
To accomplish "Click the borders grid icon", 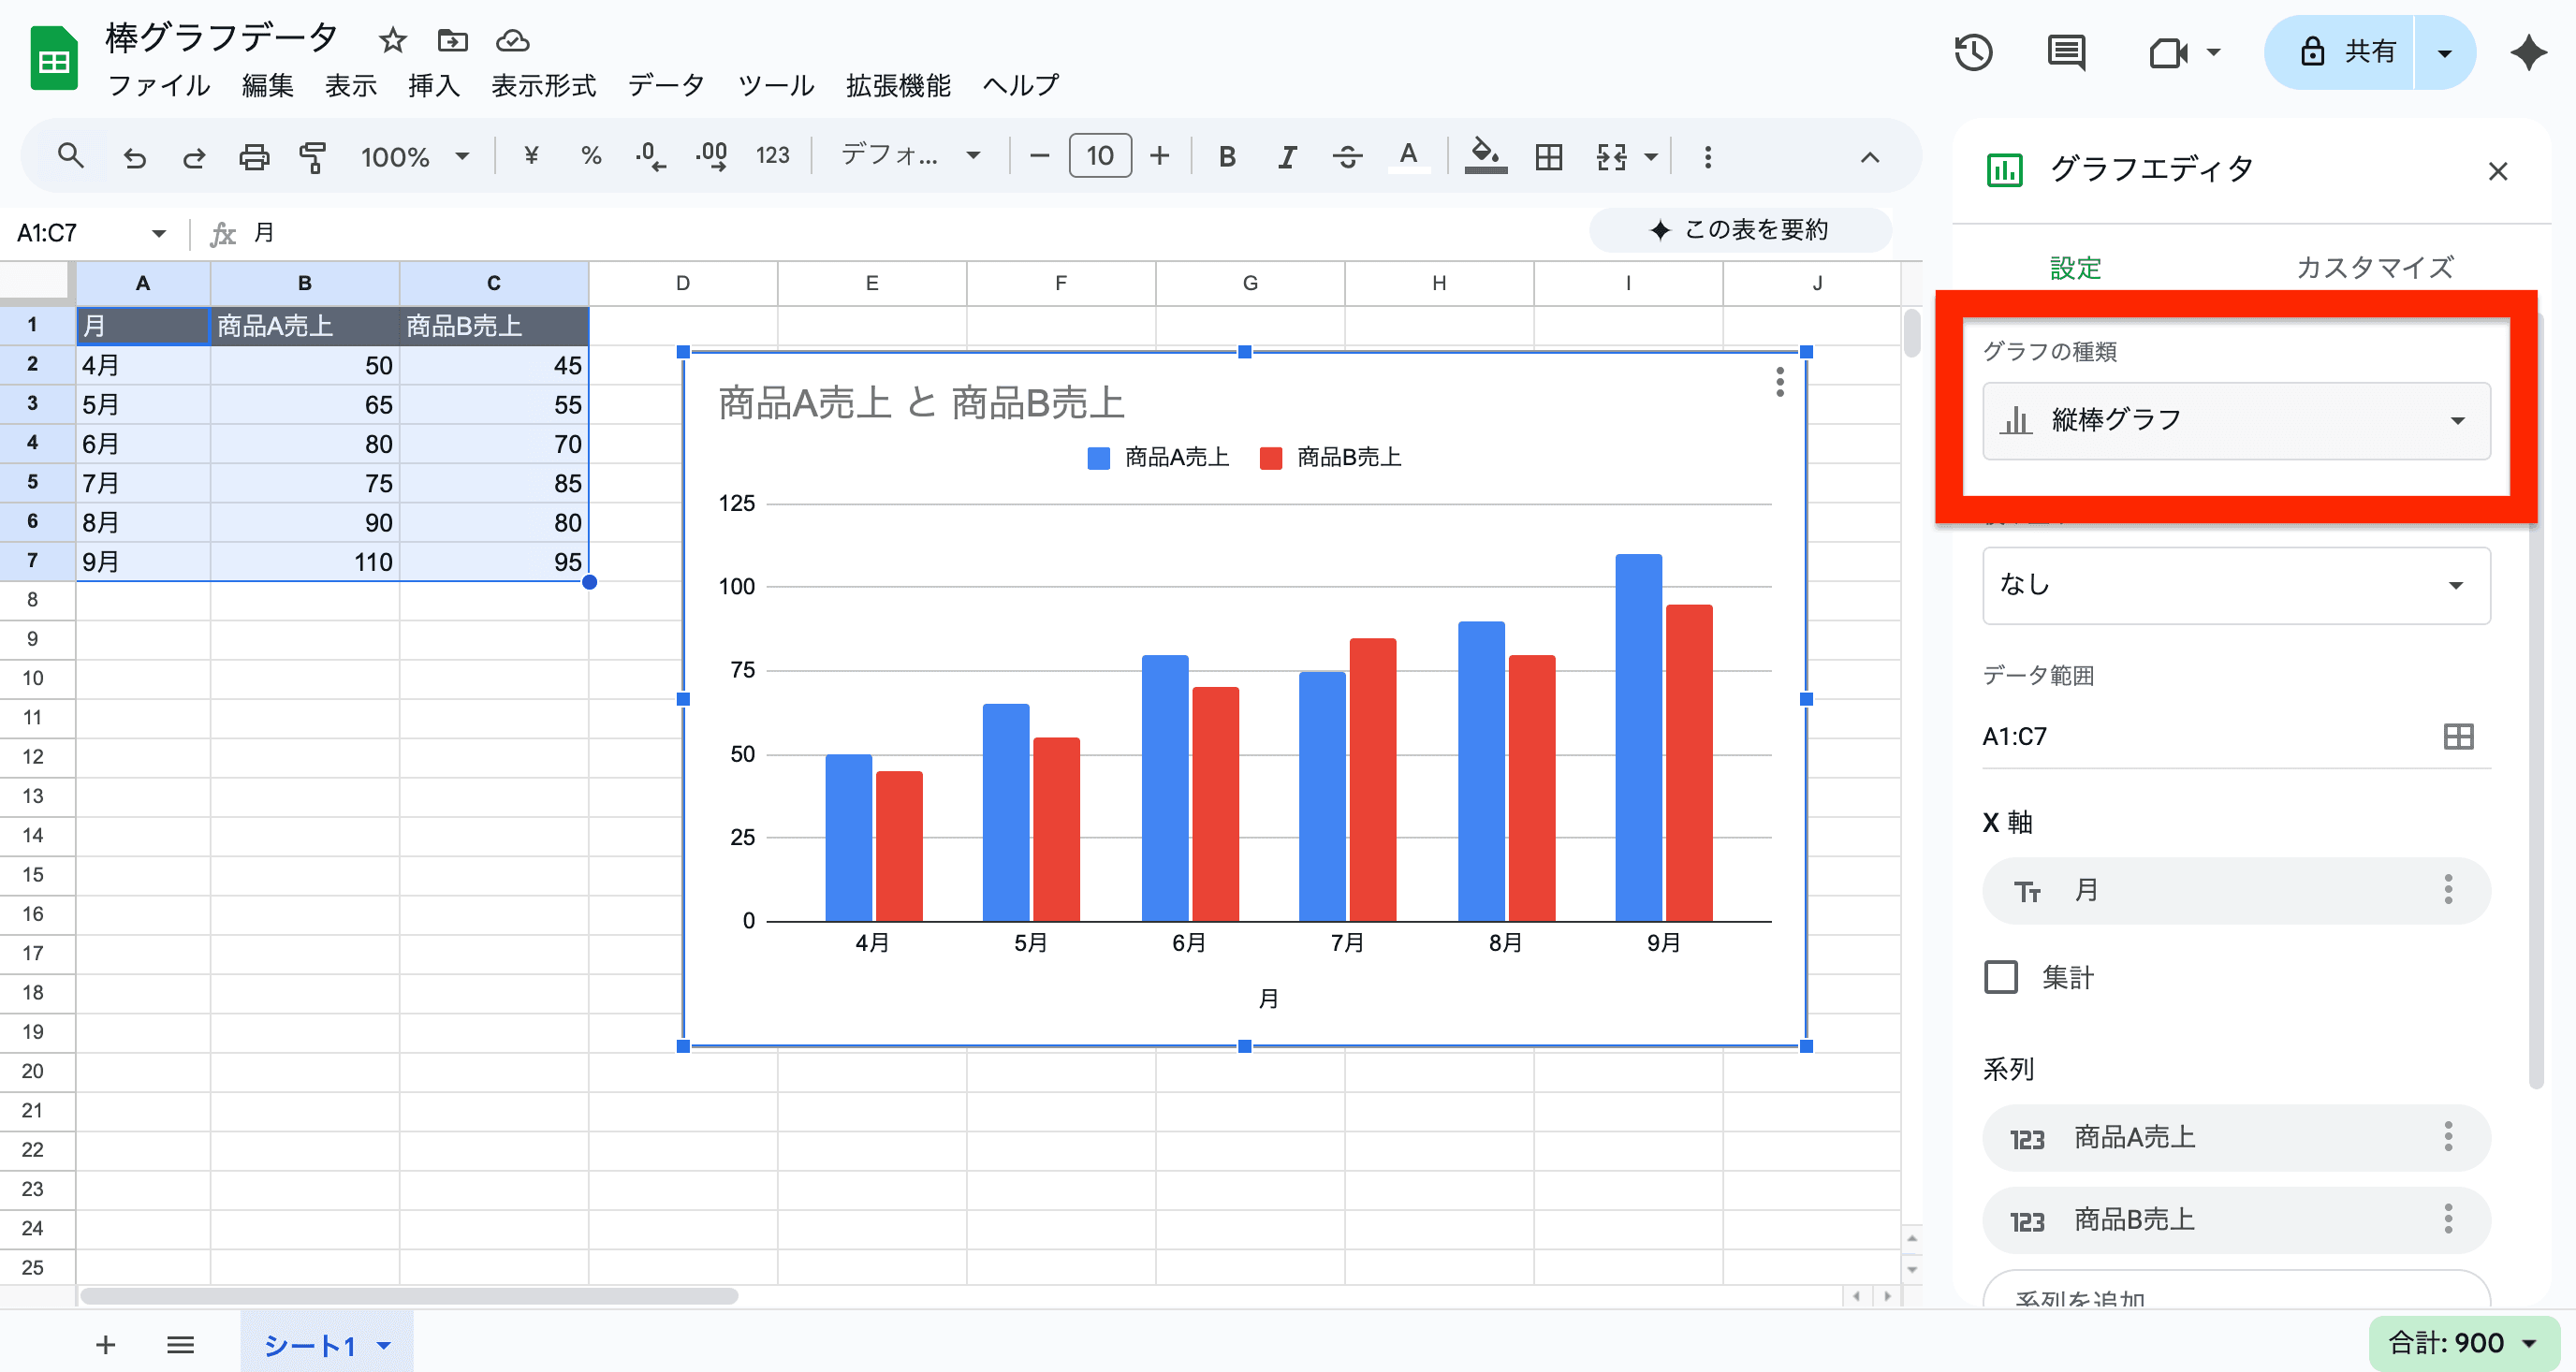I will (x=1548, y=156).
